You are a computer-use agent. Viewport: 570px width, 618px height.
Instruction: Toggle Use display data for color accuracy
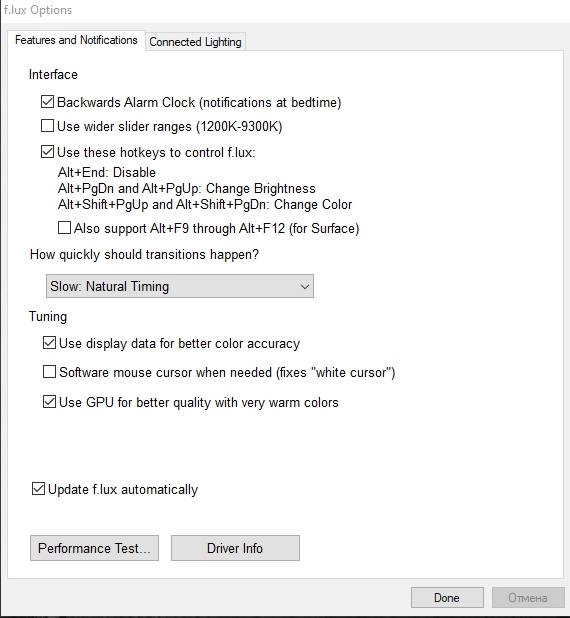click(49, 343)
